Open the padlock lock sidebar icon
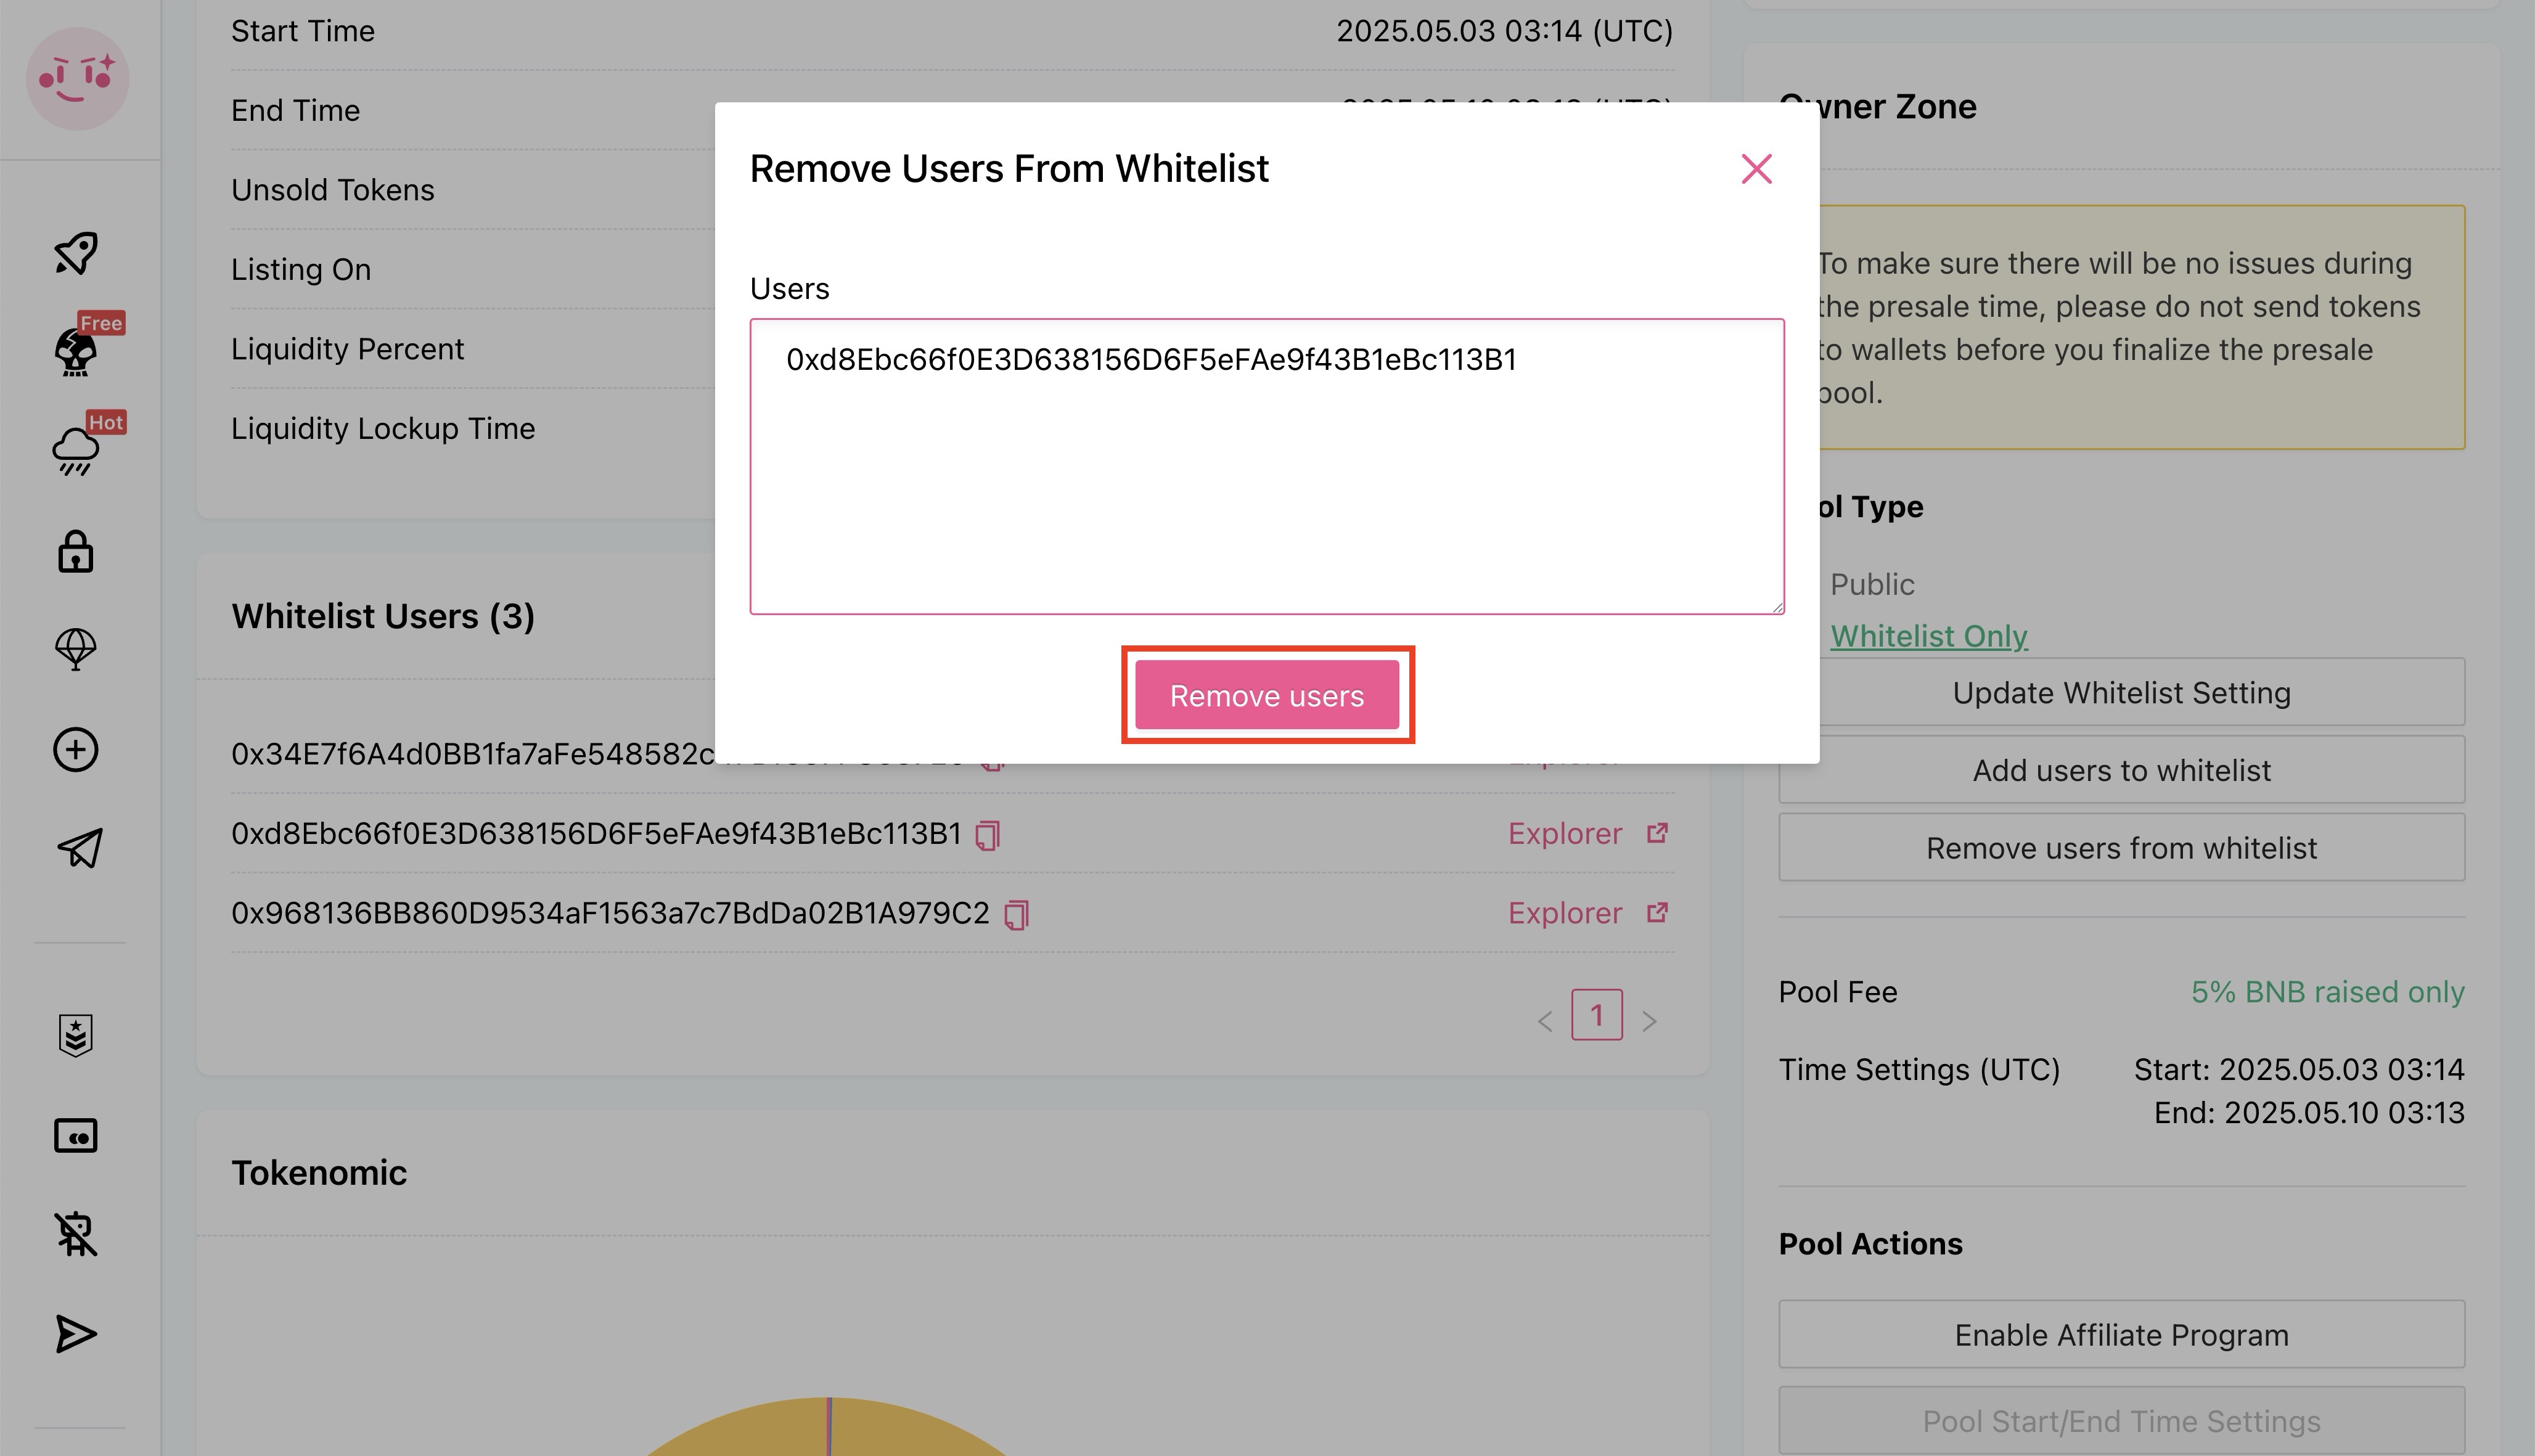Screen dimensions: 2535x1456 76,551
